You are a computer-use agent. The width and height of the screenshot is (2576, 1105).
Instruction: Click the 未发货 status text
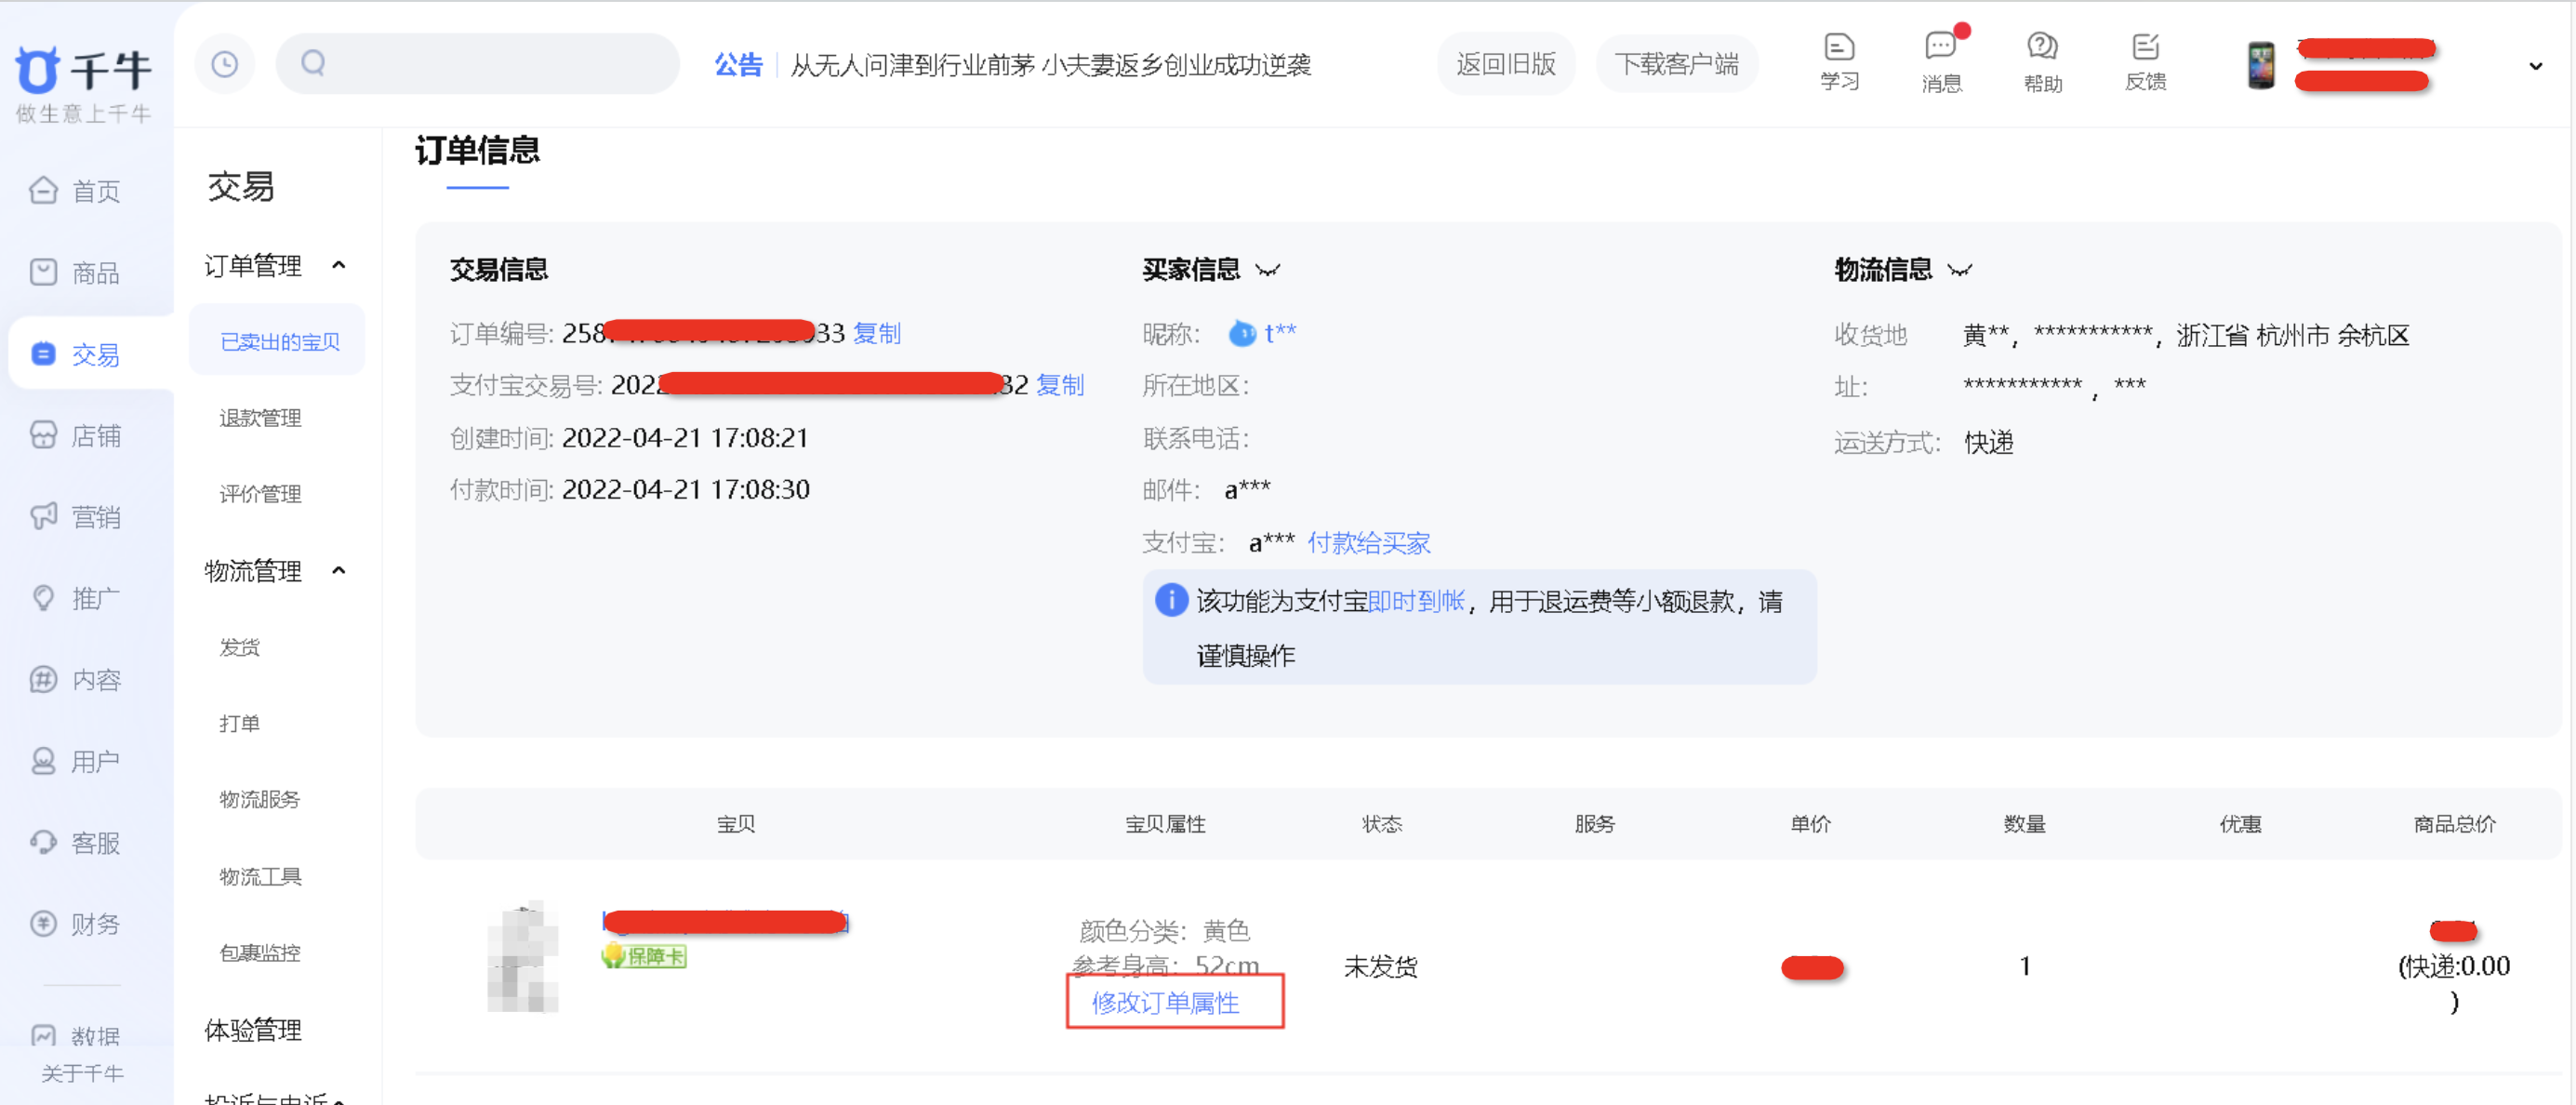pyautogui.click(x=1381, y=966)
